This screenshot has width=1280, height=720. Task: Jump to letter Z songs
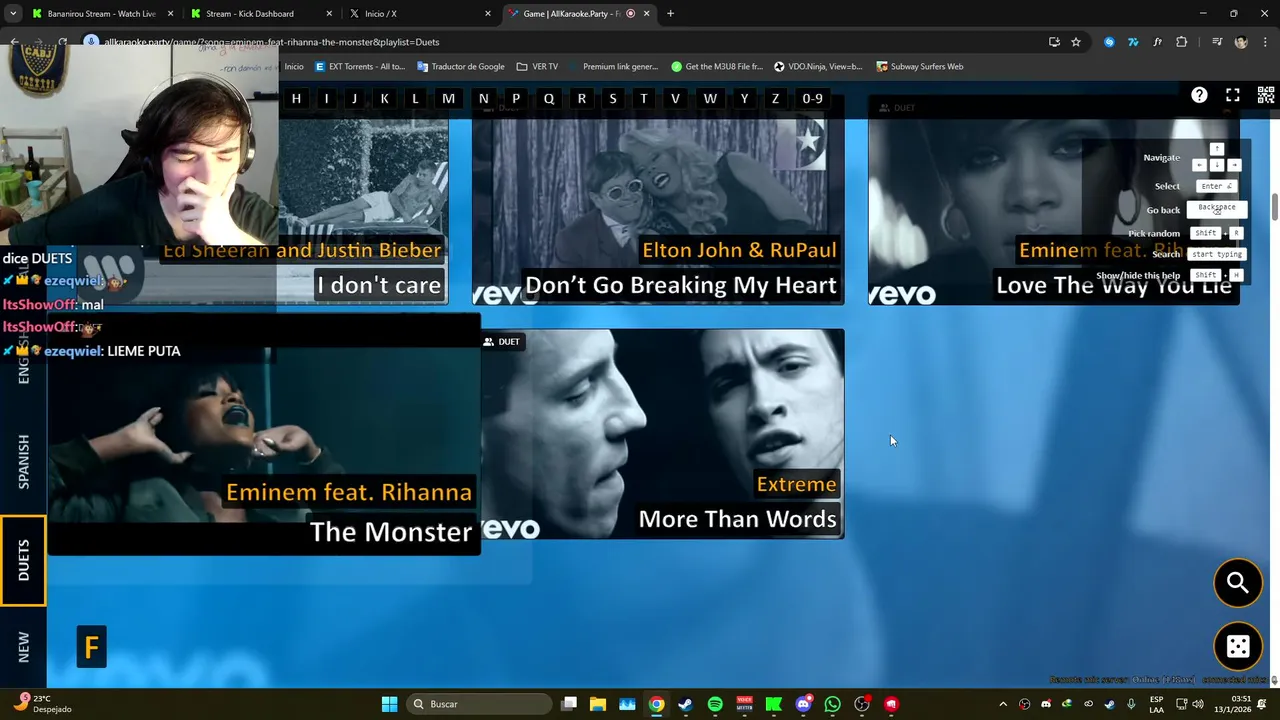click(x=775, y=98)
